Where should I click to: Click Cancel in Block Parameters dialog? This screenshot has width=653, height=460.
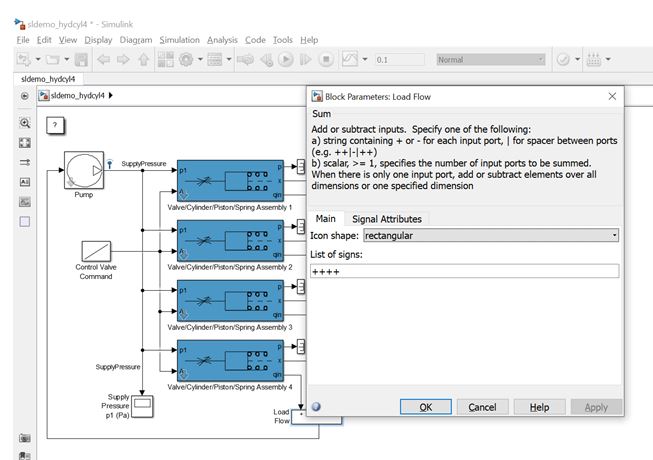[x=482, y=407]
